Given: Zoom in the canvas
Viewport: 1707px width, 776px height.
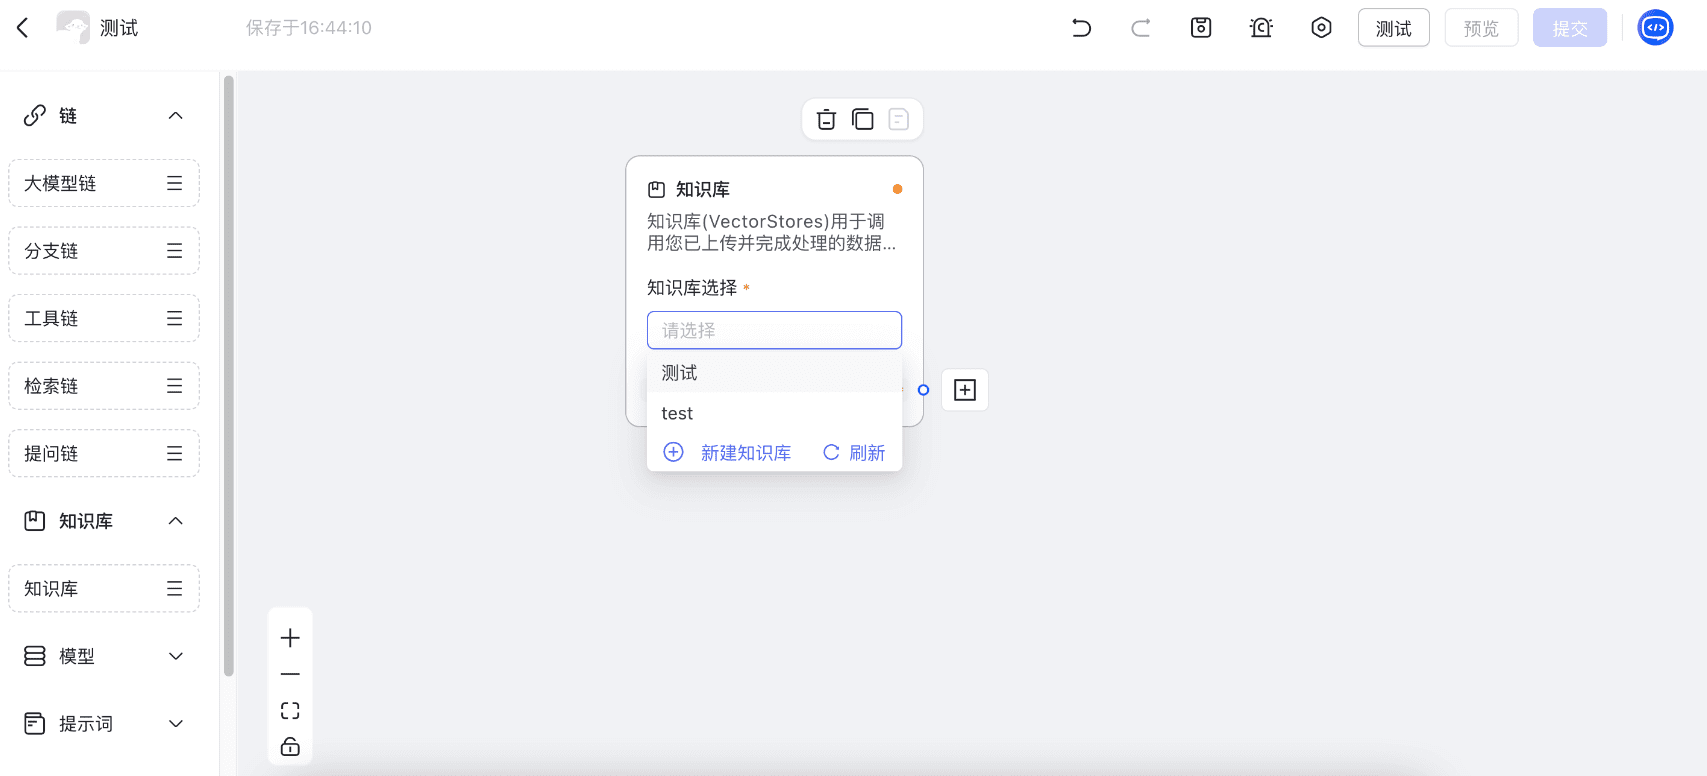Looking at the screenshot, I should [x=290, y=638].
